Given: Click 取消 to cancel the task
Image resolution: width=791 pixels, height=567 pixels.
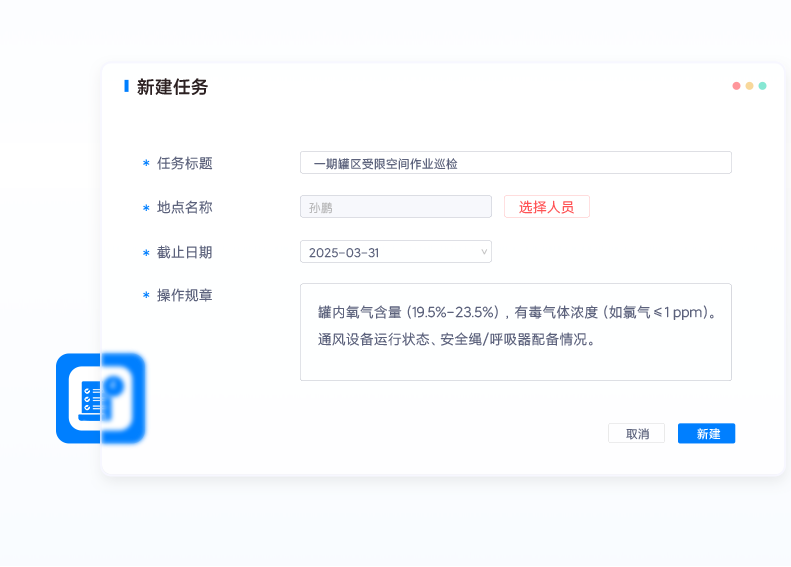Looking at the screenshot, I should pos(636,434).
